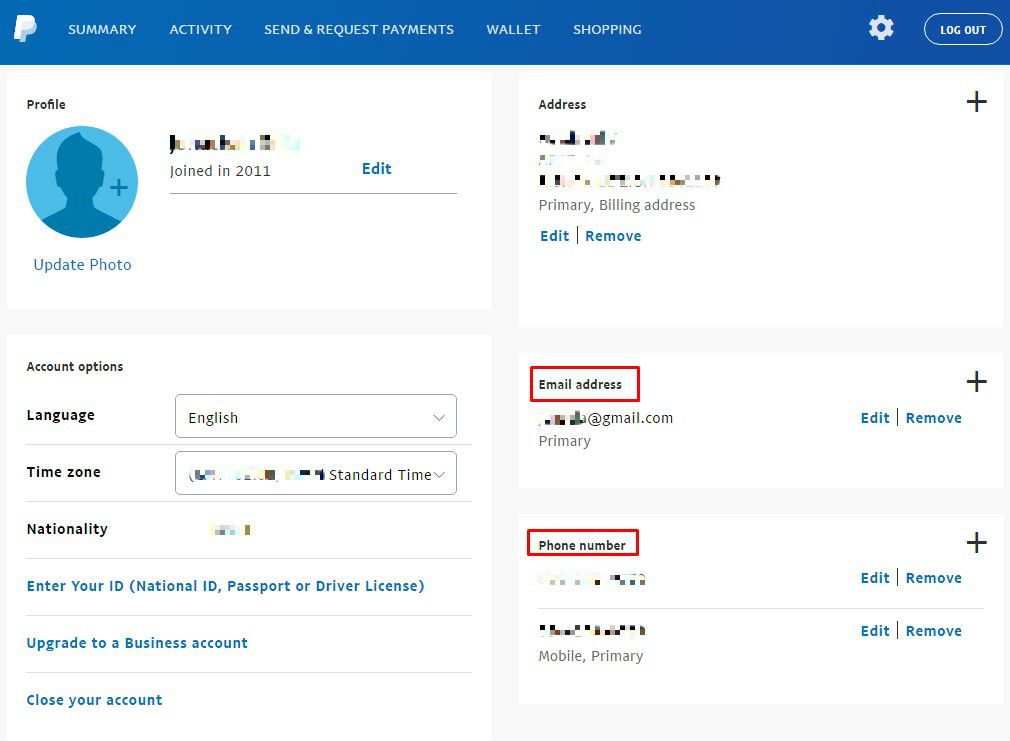Click the profile avatar picture
The image size is (1010, 741).
click(x=82, y=182)
